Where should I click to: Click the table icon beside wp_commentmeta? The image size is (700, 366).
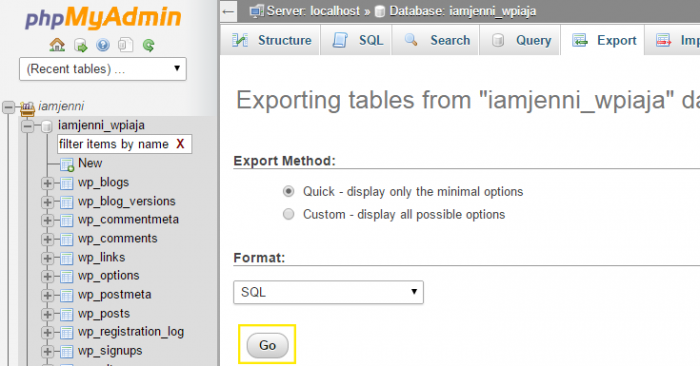(x=67, y=220)
